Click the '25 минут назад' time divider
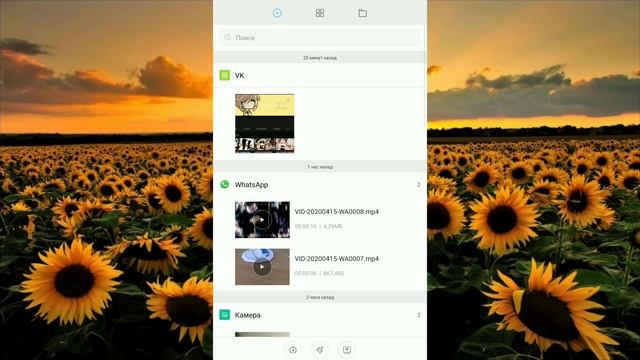 click(x=320, y=58)
